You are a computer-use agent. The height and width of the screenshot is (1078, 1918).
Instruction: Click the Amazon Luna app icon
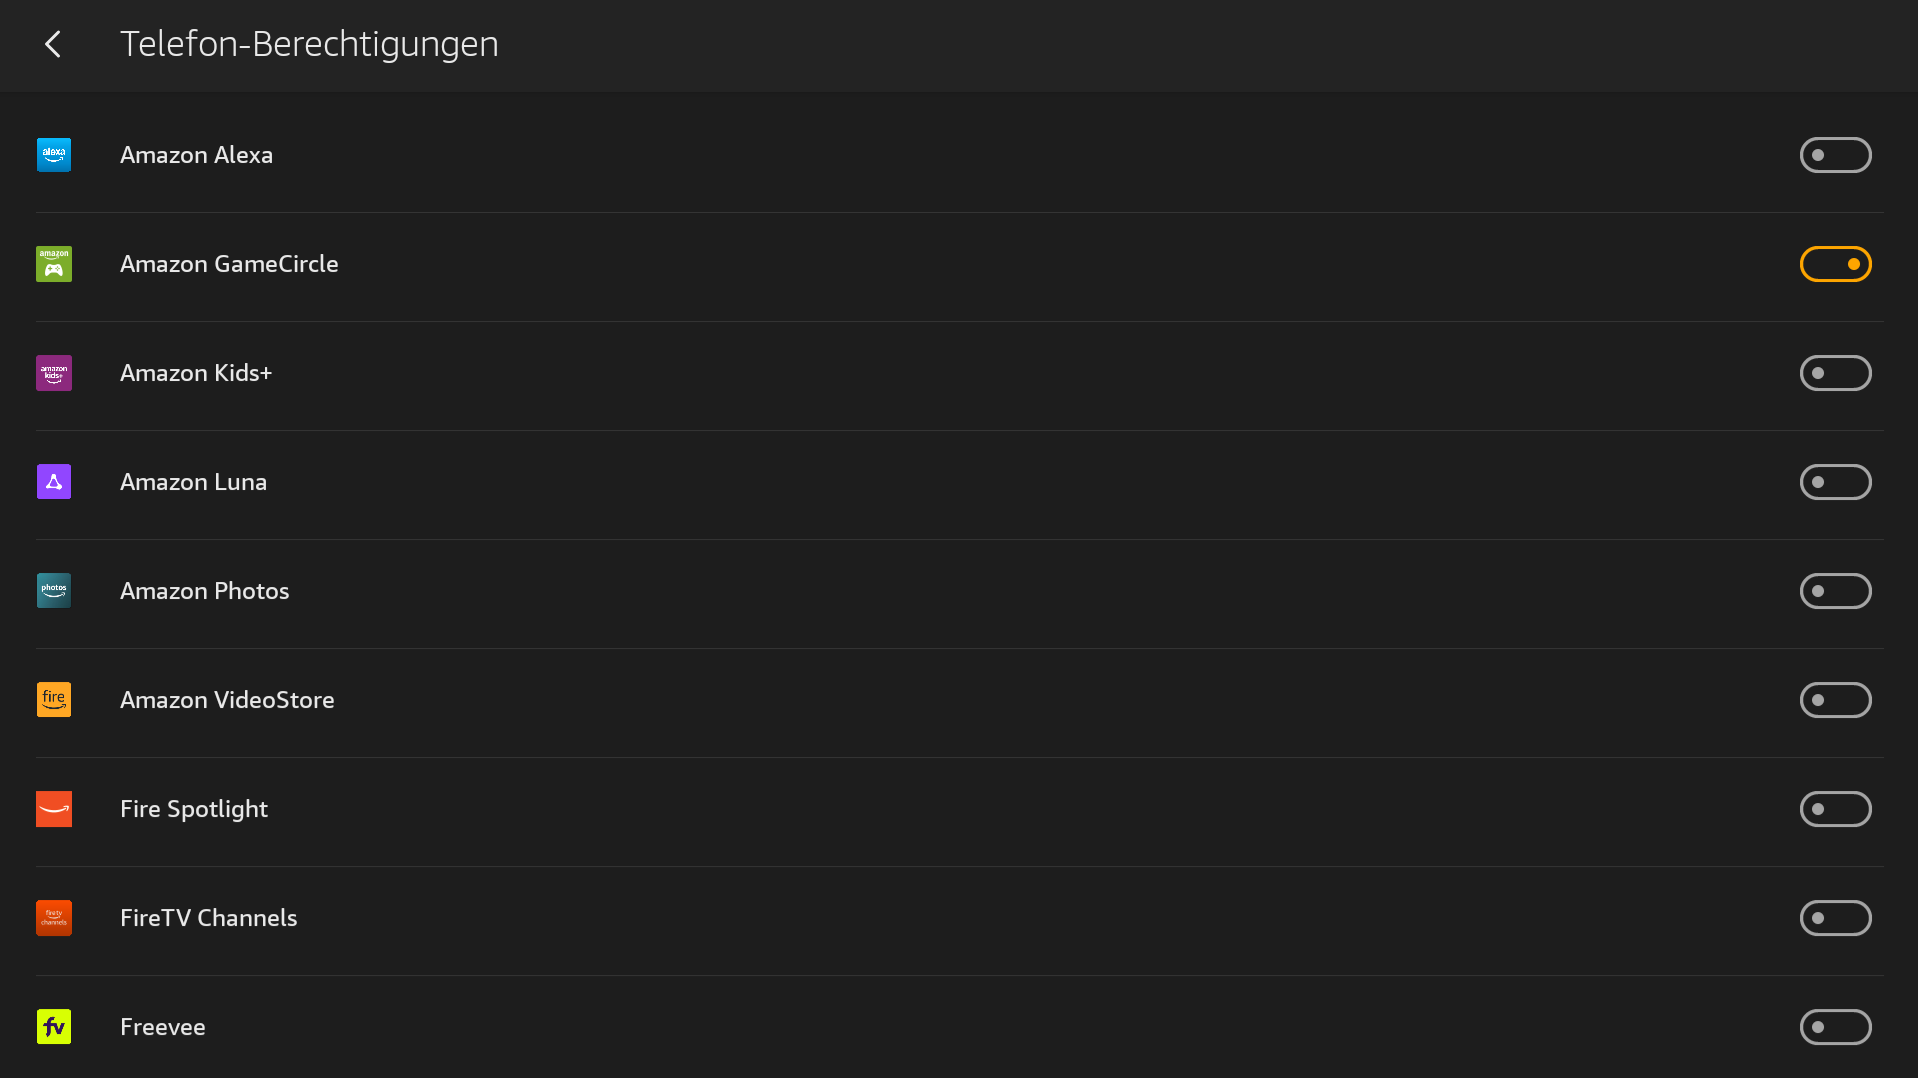pyautogui.click(x=54, y=482)
